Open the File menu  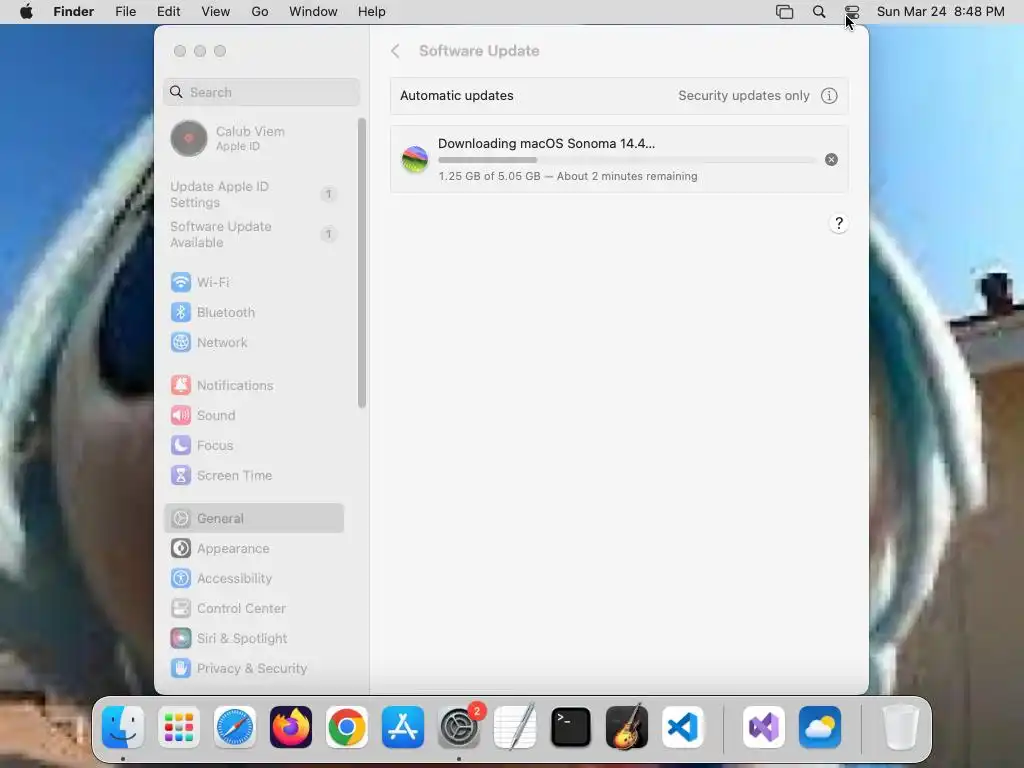[125, 12]
